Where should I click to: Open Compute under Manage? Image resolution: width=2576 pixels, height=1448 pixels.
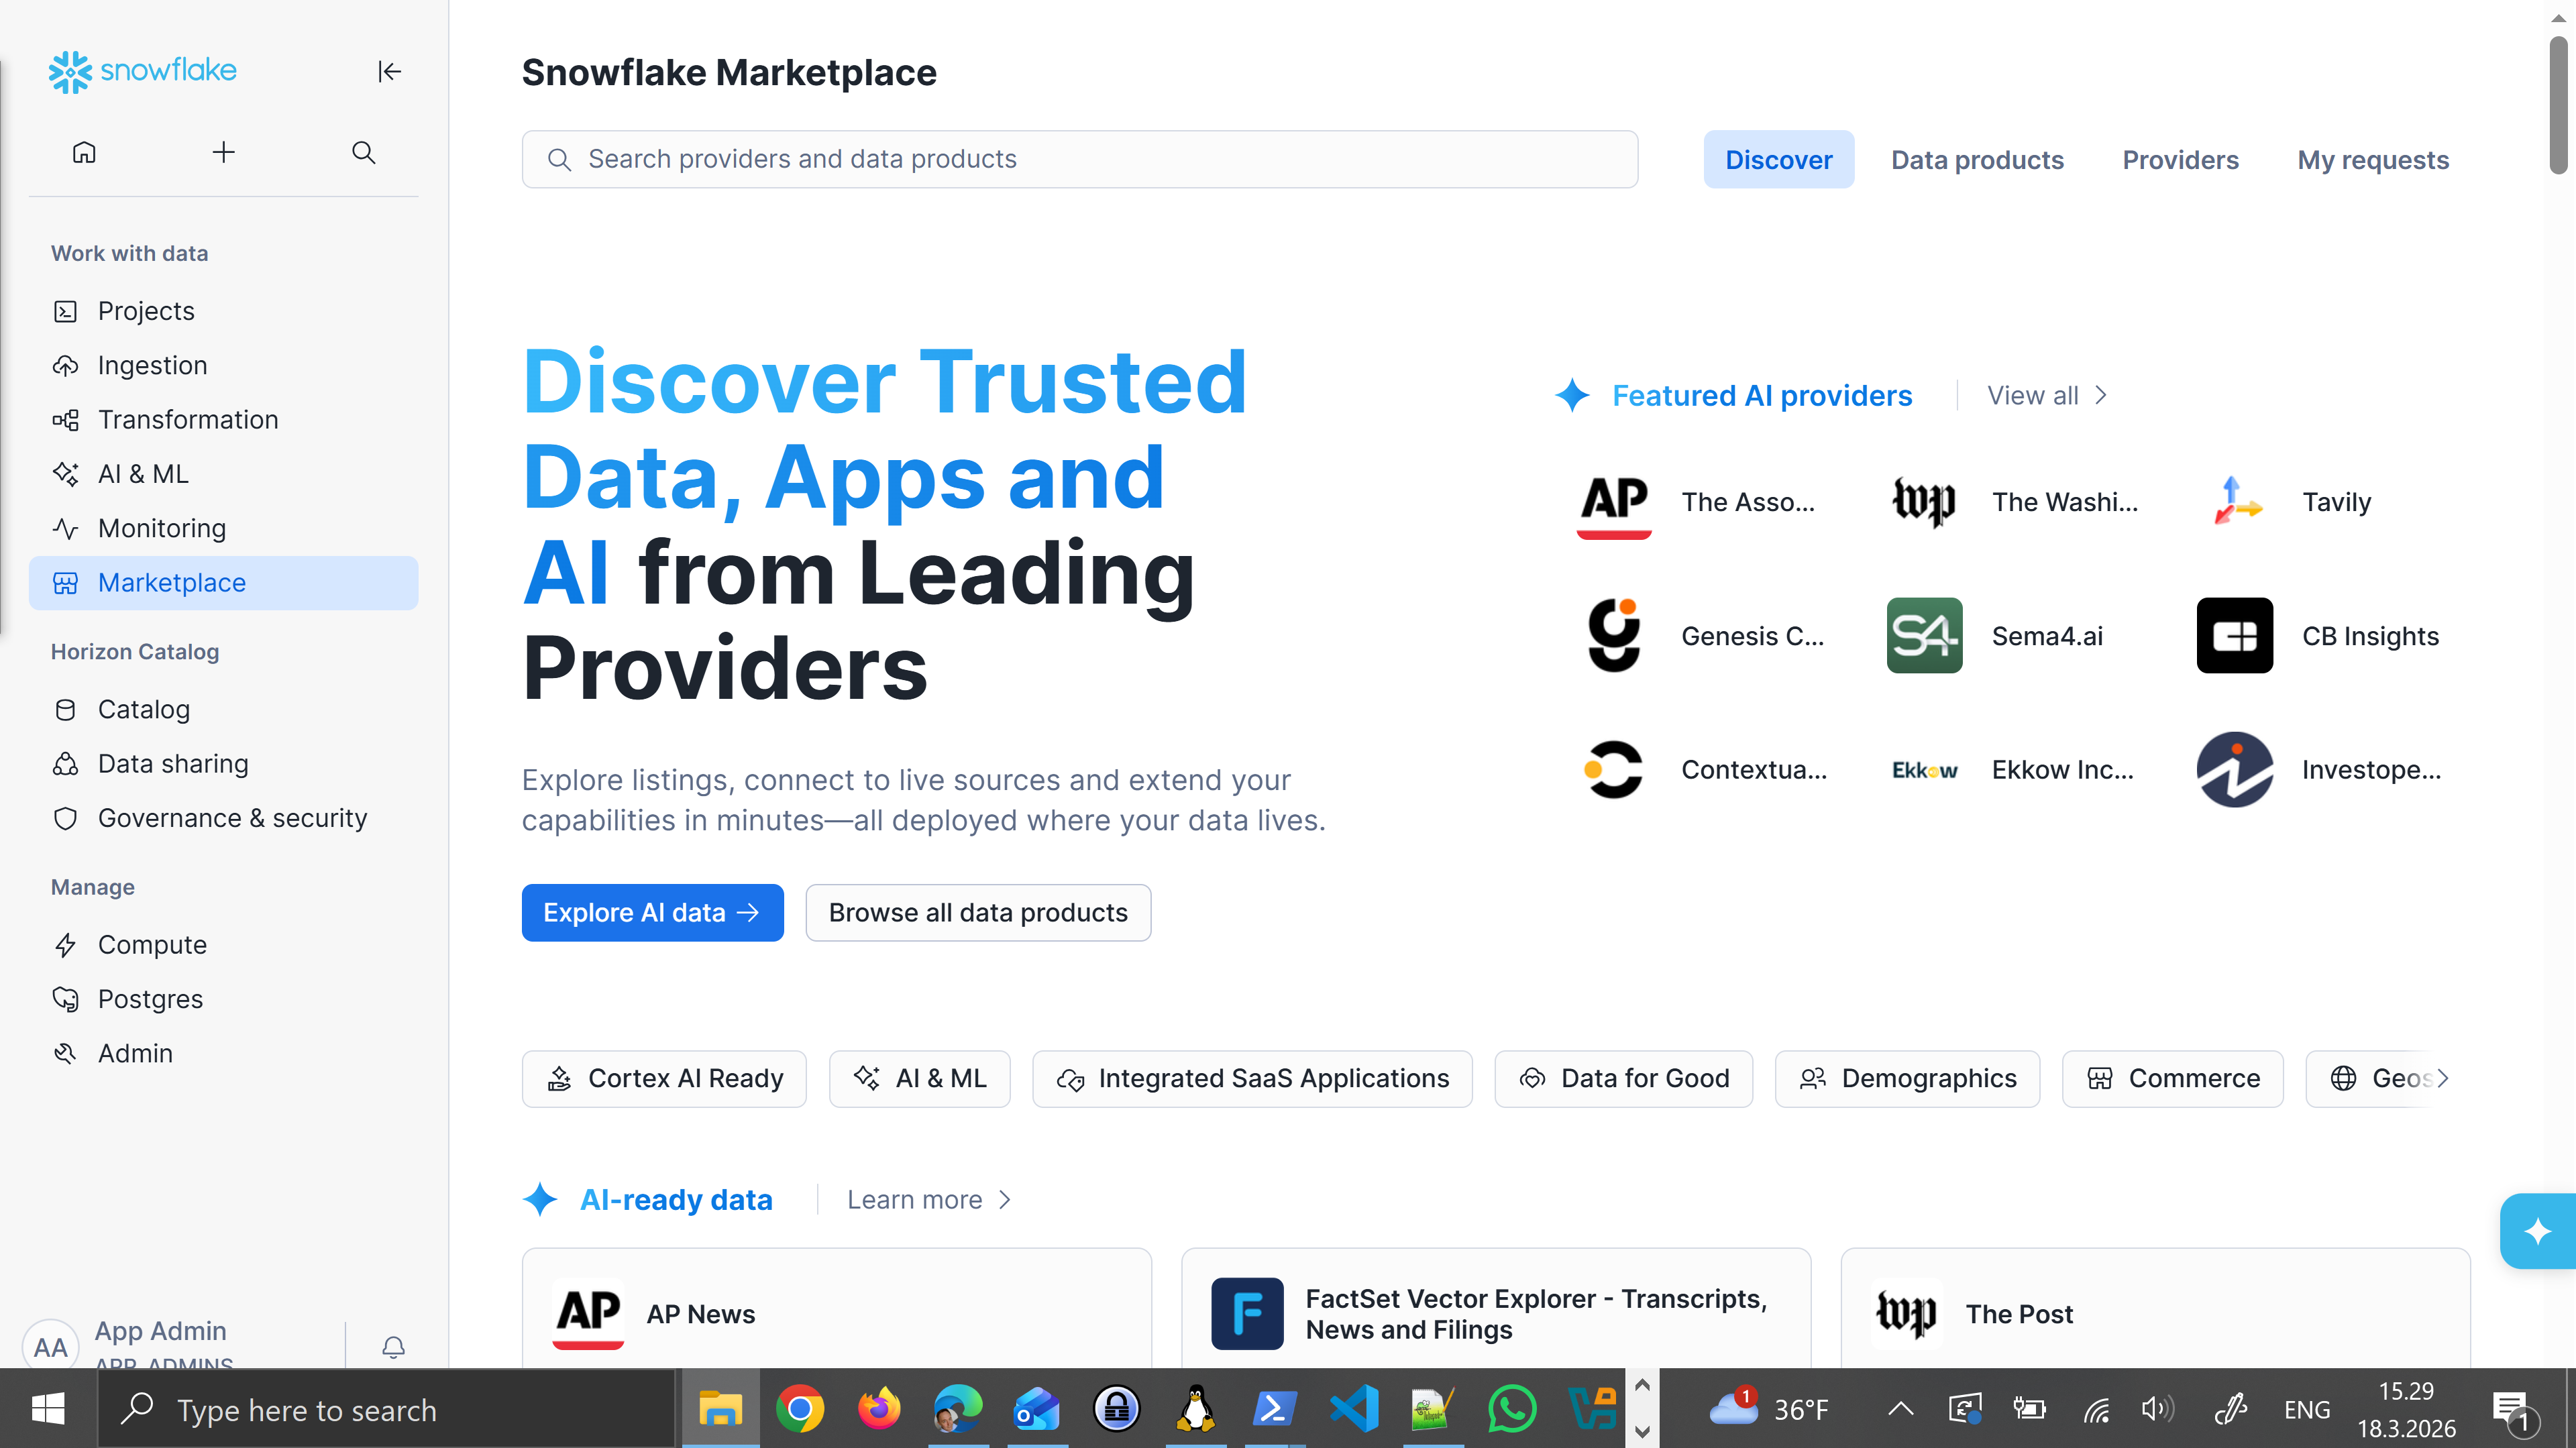tap(224, 945)
